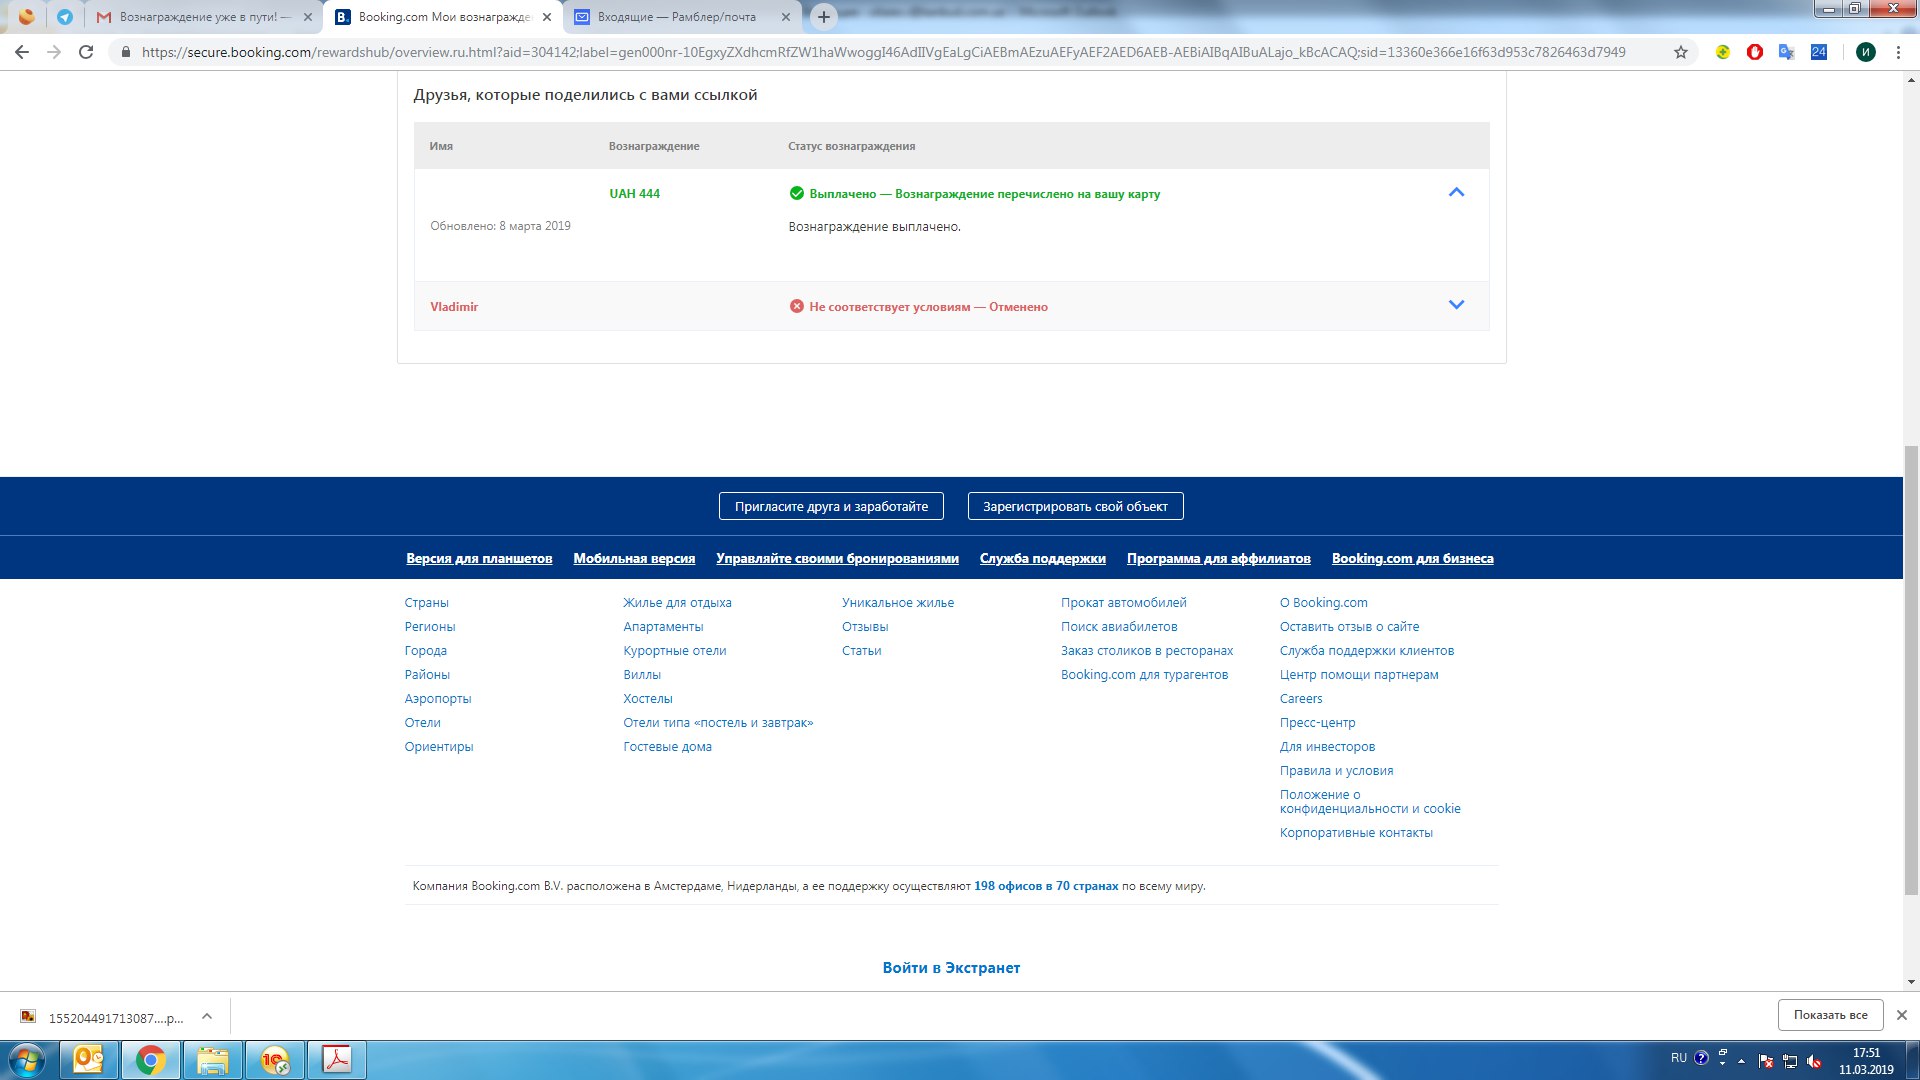Collapse the UAH 444 reward row
1920x1080 pixels.
[1456, 192]
